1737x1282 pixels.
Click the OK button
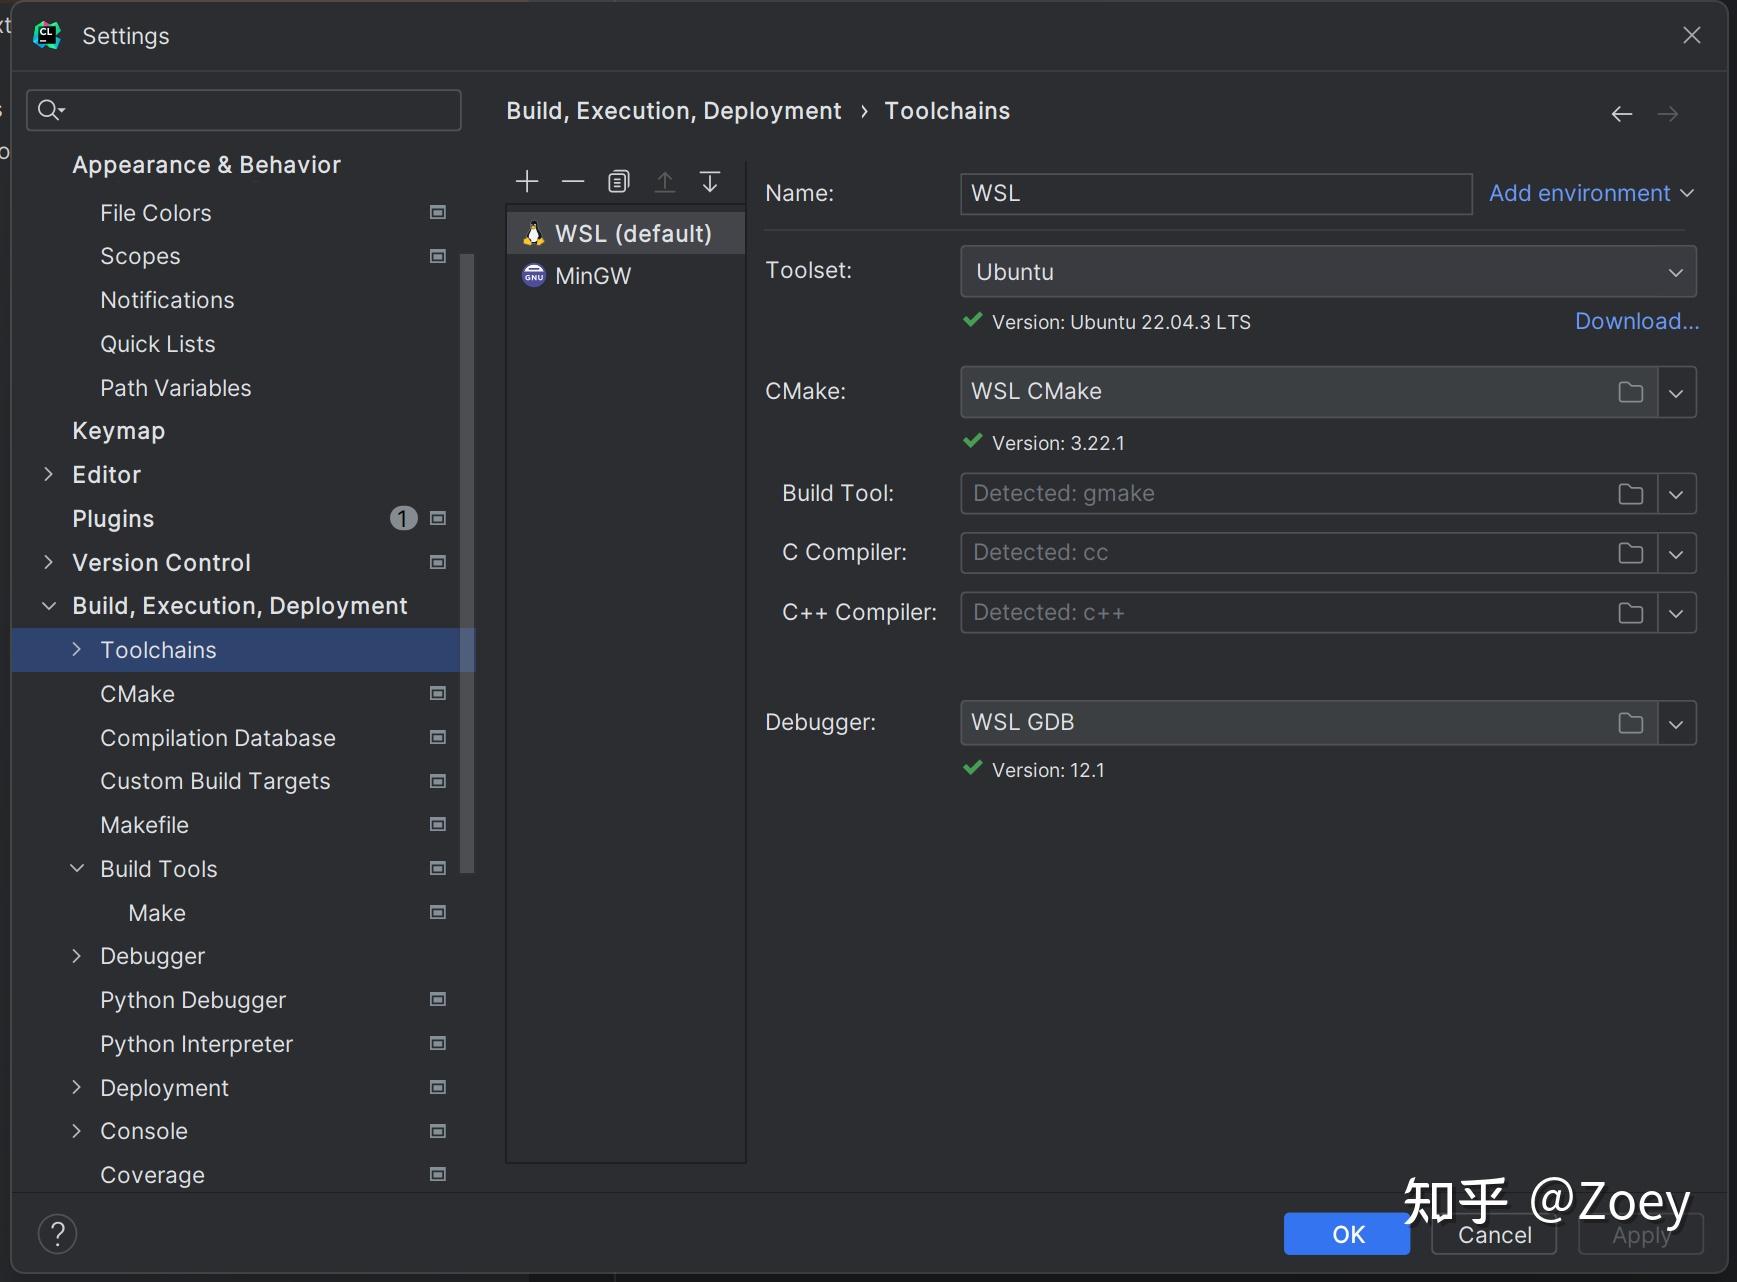1347,1234
